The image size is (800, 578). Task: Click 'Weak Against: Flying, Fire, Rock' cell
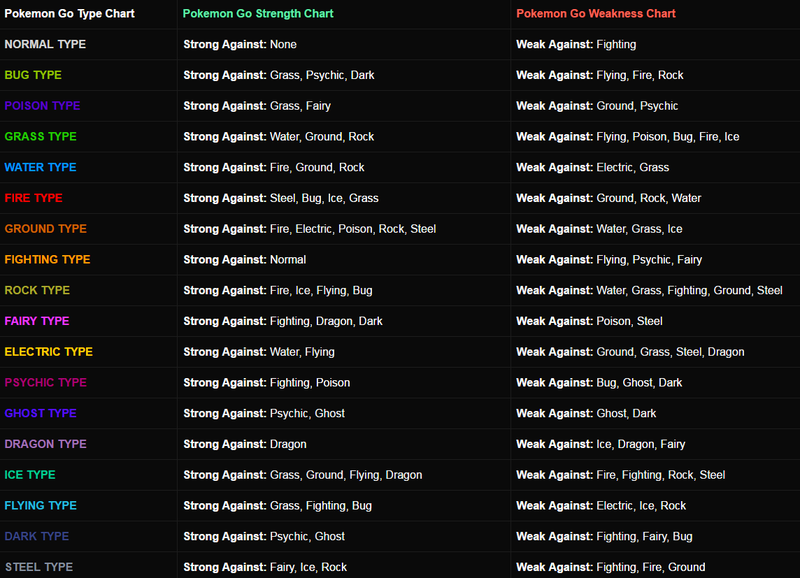point(600,75)
